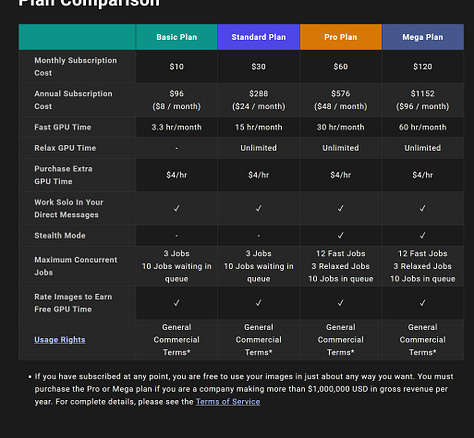The image size is (474, 438).
Task: Click the 30 hr/month Fast GPU cell
Action: click(341, 127)
